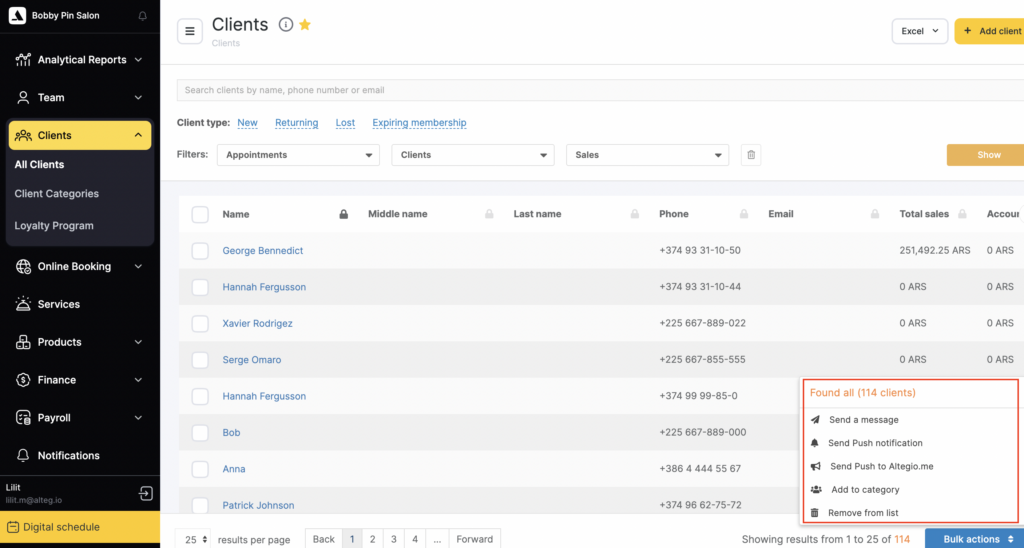The height and width of the screenshot is (548, 1024).
Task: Expand the Sales filter dropdown
Action: [x=647, y=155]
